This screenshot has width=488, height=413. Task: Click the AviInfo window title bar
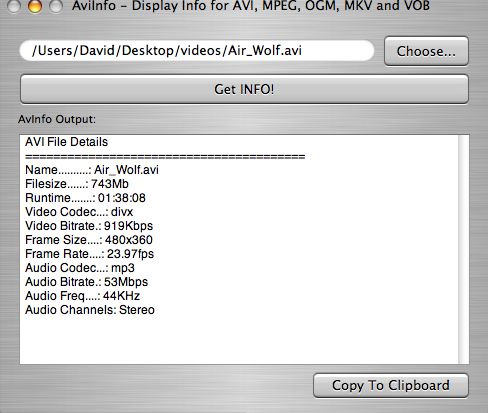[251, 6]
